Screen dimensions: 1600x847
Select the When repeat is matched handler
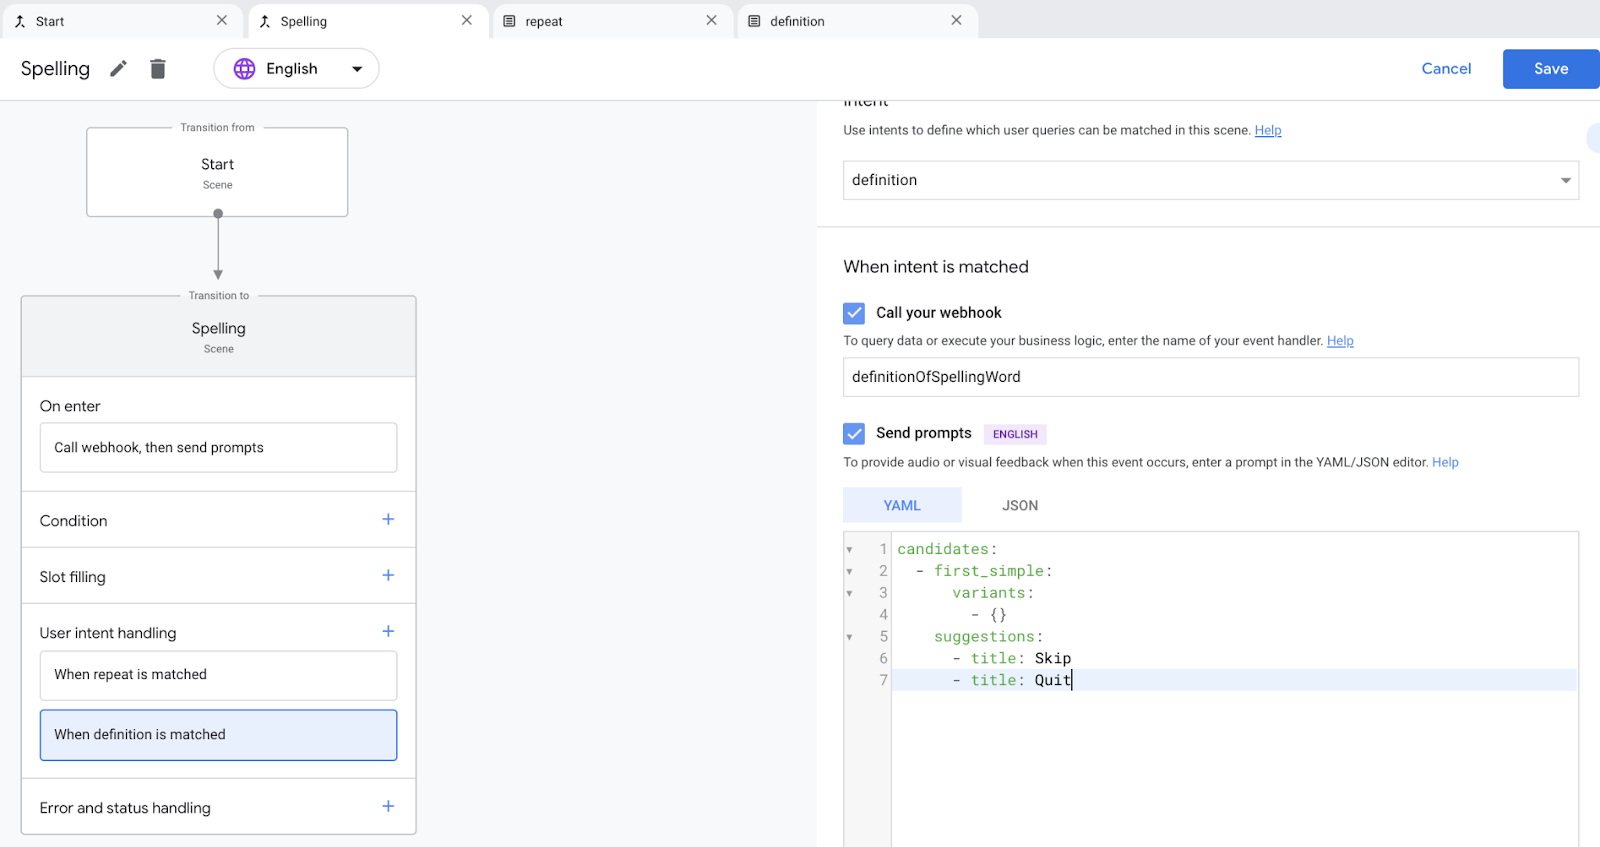pyautogui.click(x=218, y=675)
